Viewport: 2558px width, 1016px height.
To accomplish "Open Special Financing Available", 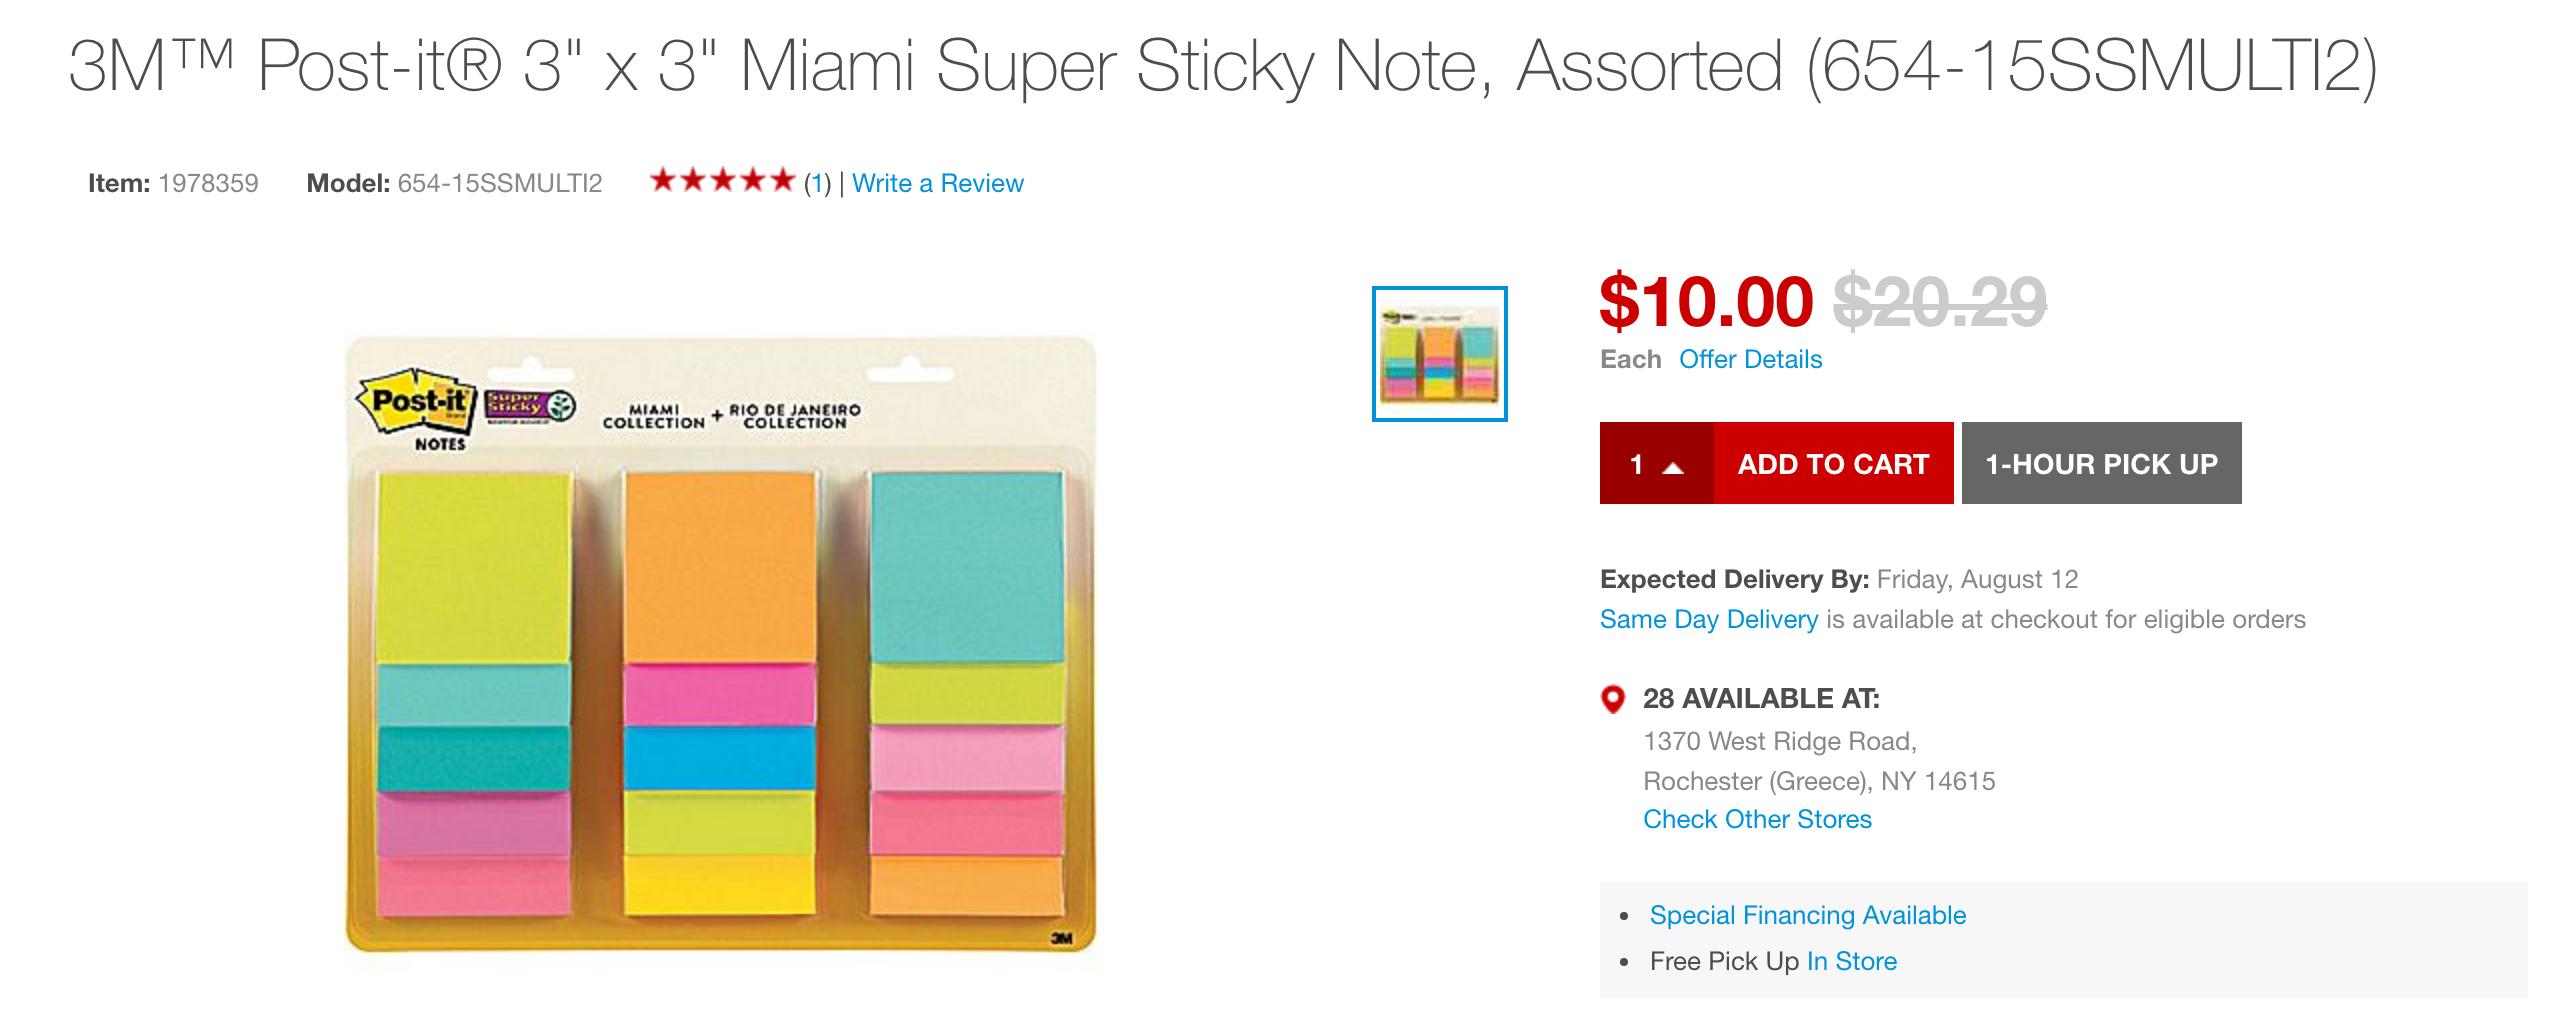I will tap(1807, 914).
